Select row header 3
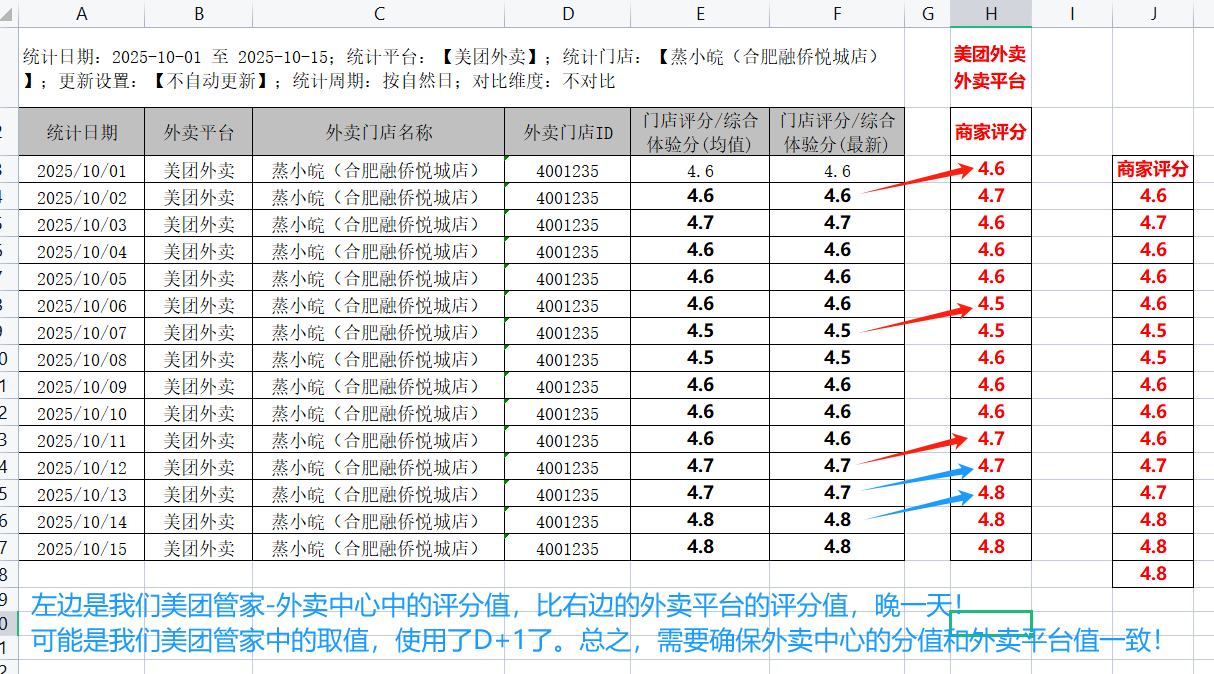Screen dimensions: 1214x674 [x=10, y=170]
